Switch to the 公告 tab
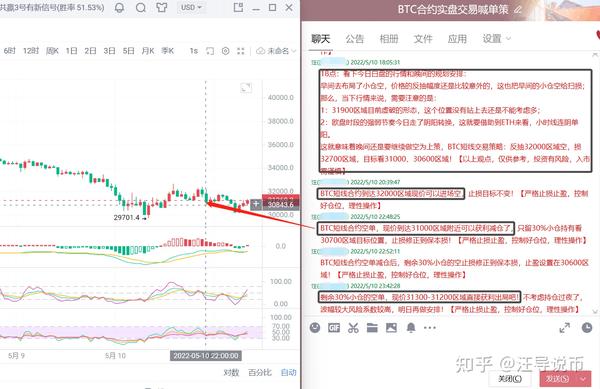The image size is (600, 389). 355,39
